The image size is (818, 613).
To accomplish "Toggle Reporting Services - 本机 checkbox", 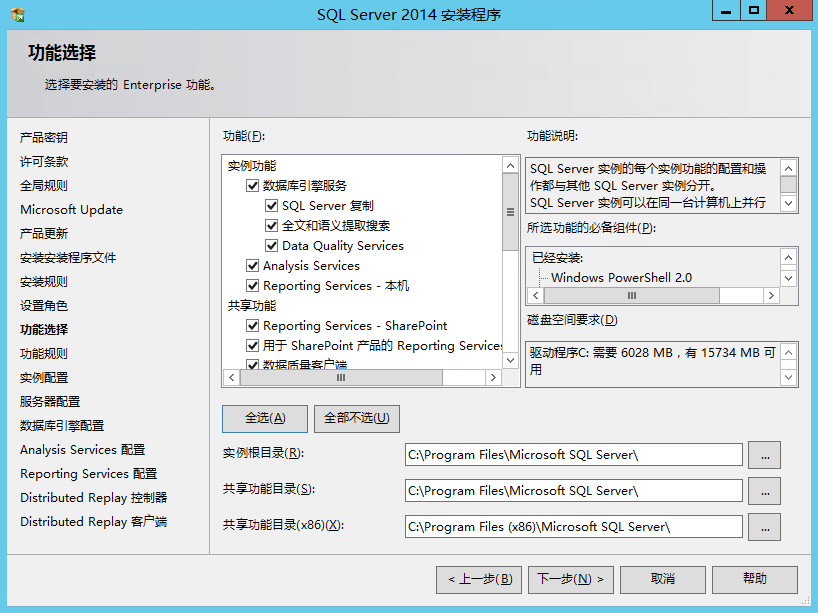I will [x=252, y=285].
